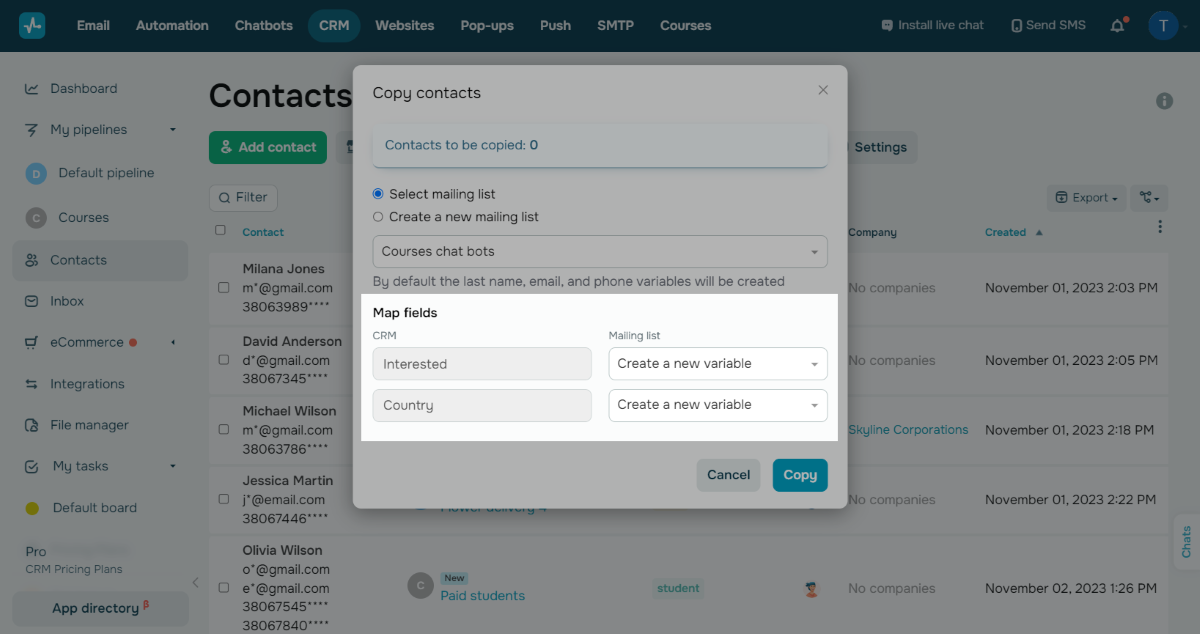Tick the checkbox for Milana Jones
The width and height of the screenshot is (1200, 634).
click(x=223, y=288)
